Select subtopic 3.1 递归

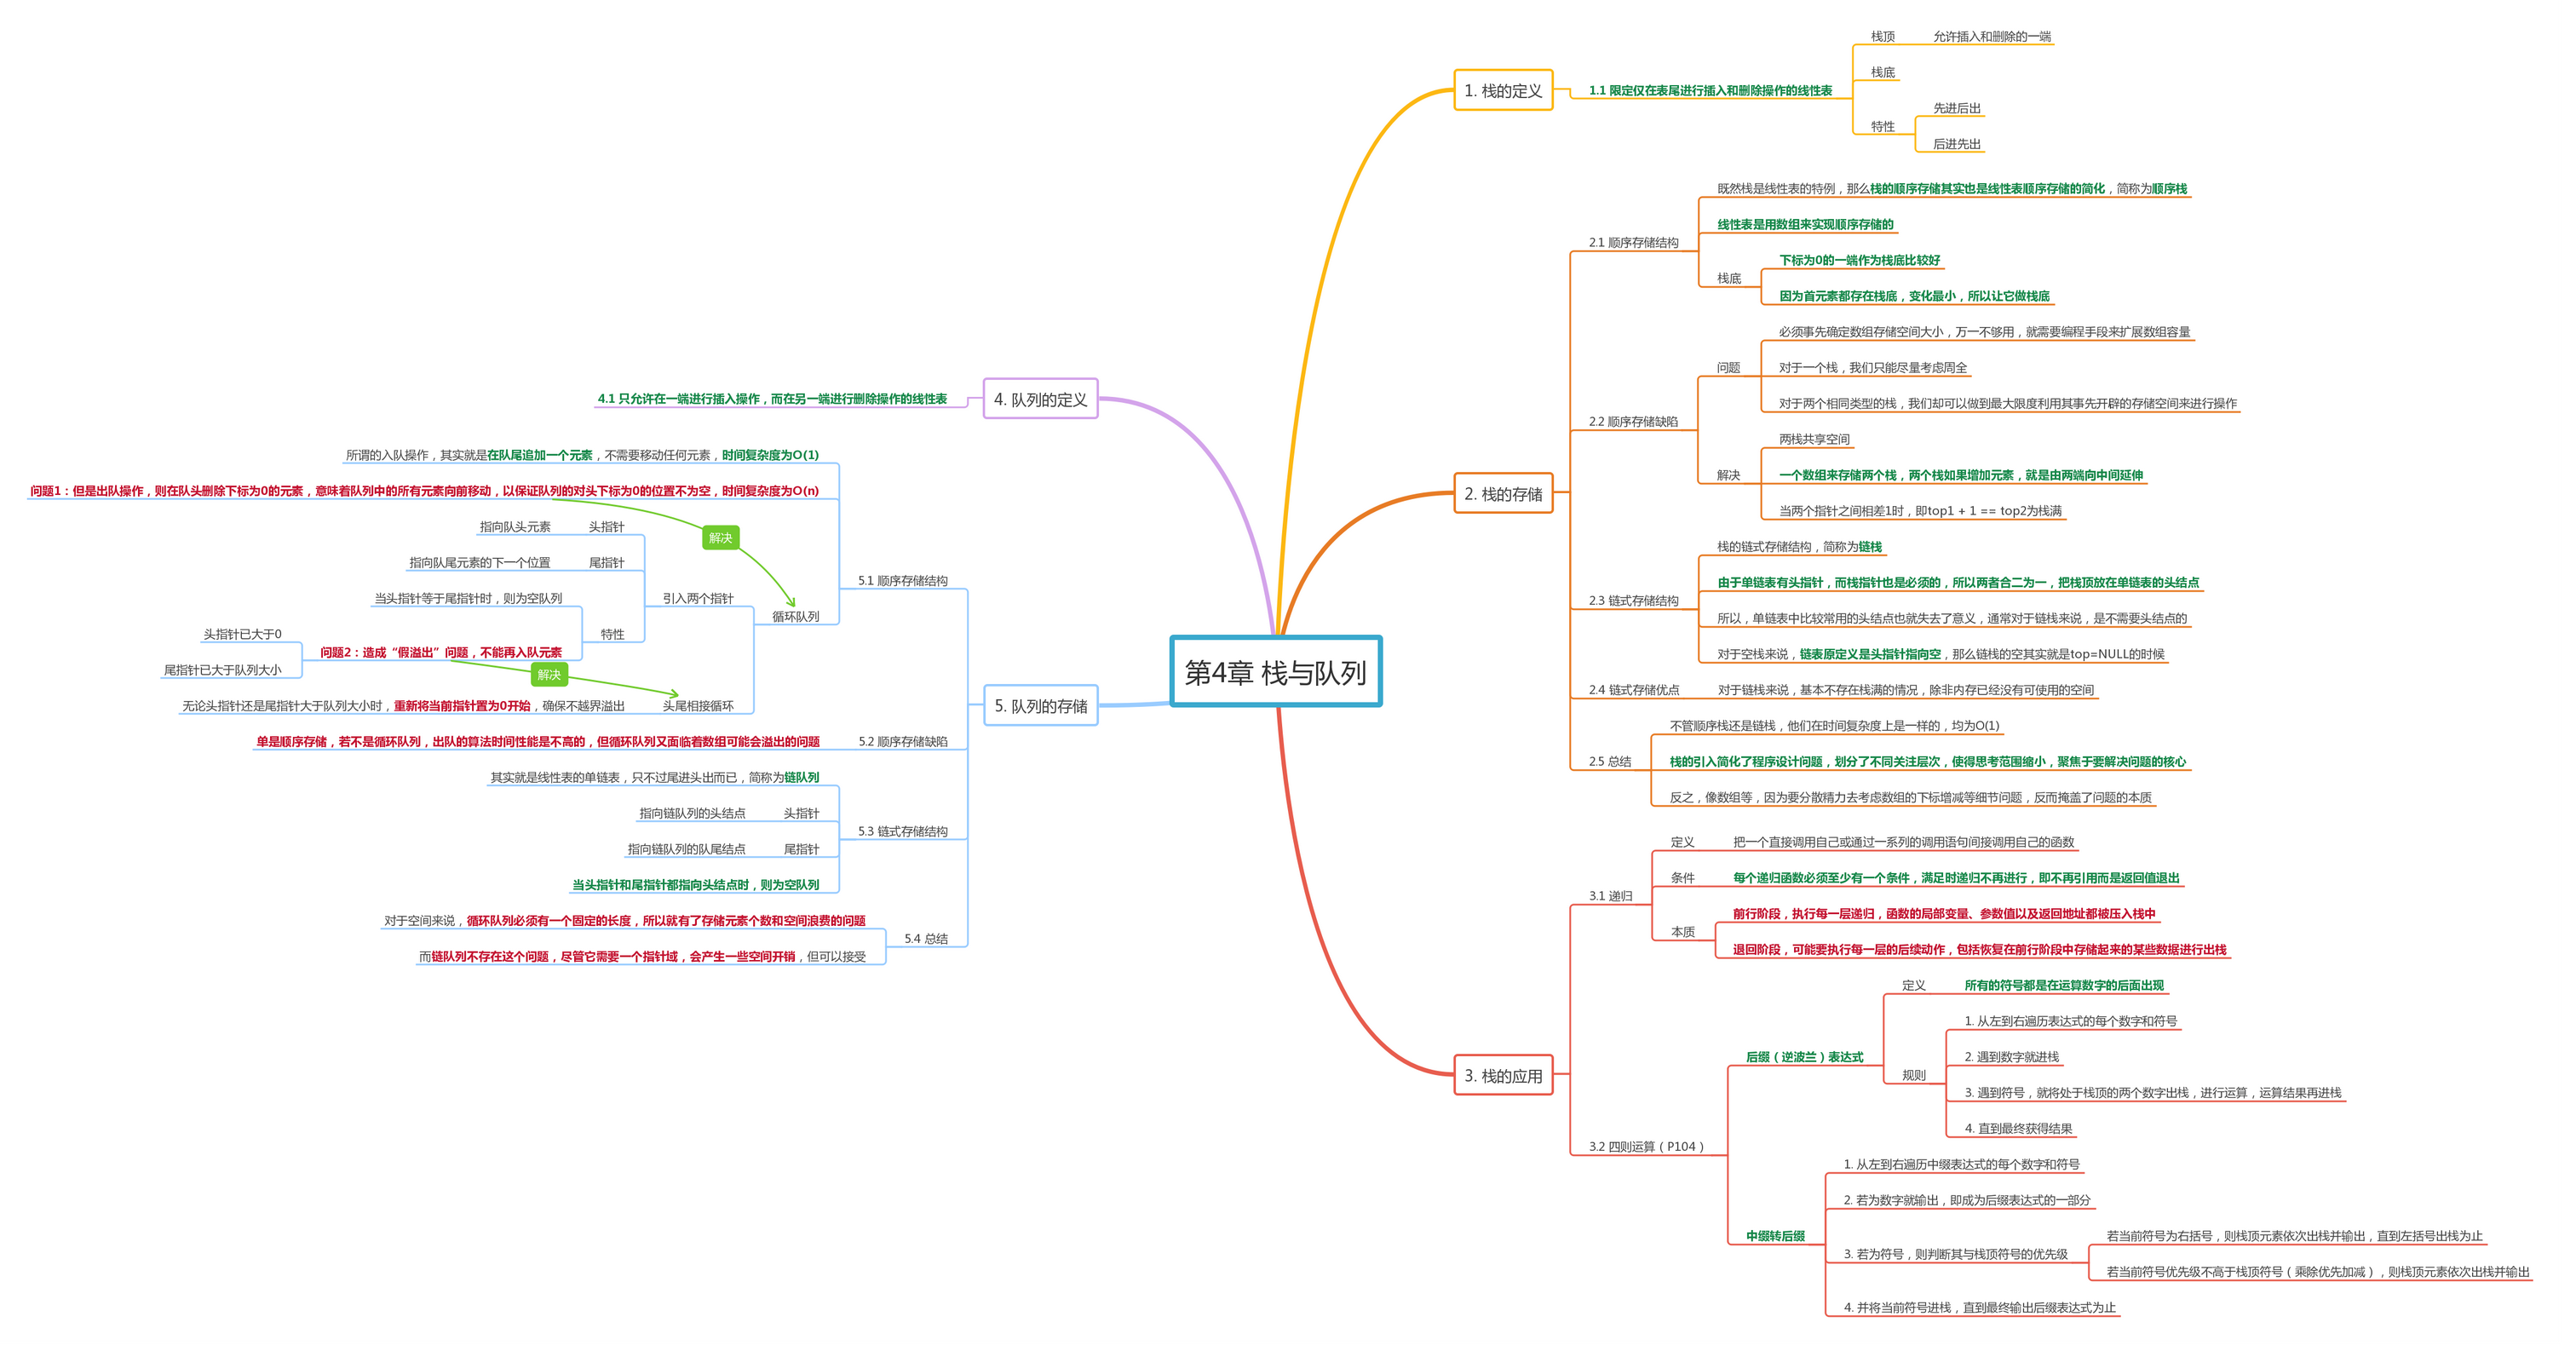tap(1610, 896)
